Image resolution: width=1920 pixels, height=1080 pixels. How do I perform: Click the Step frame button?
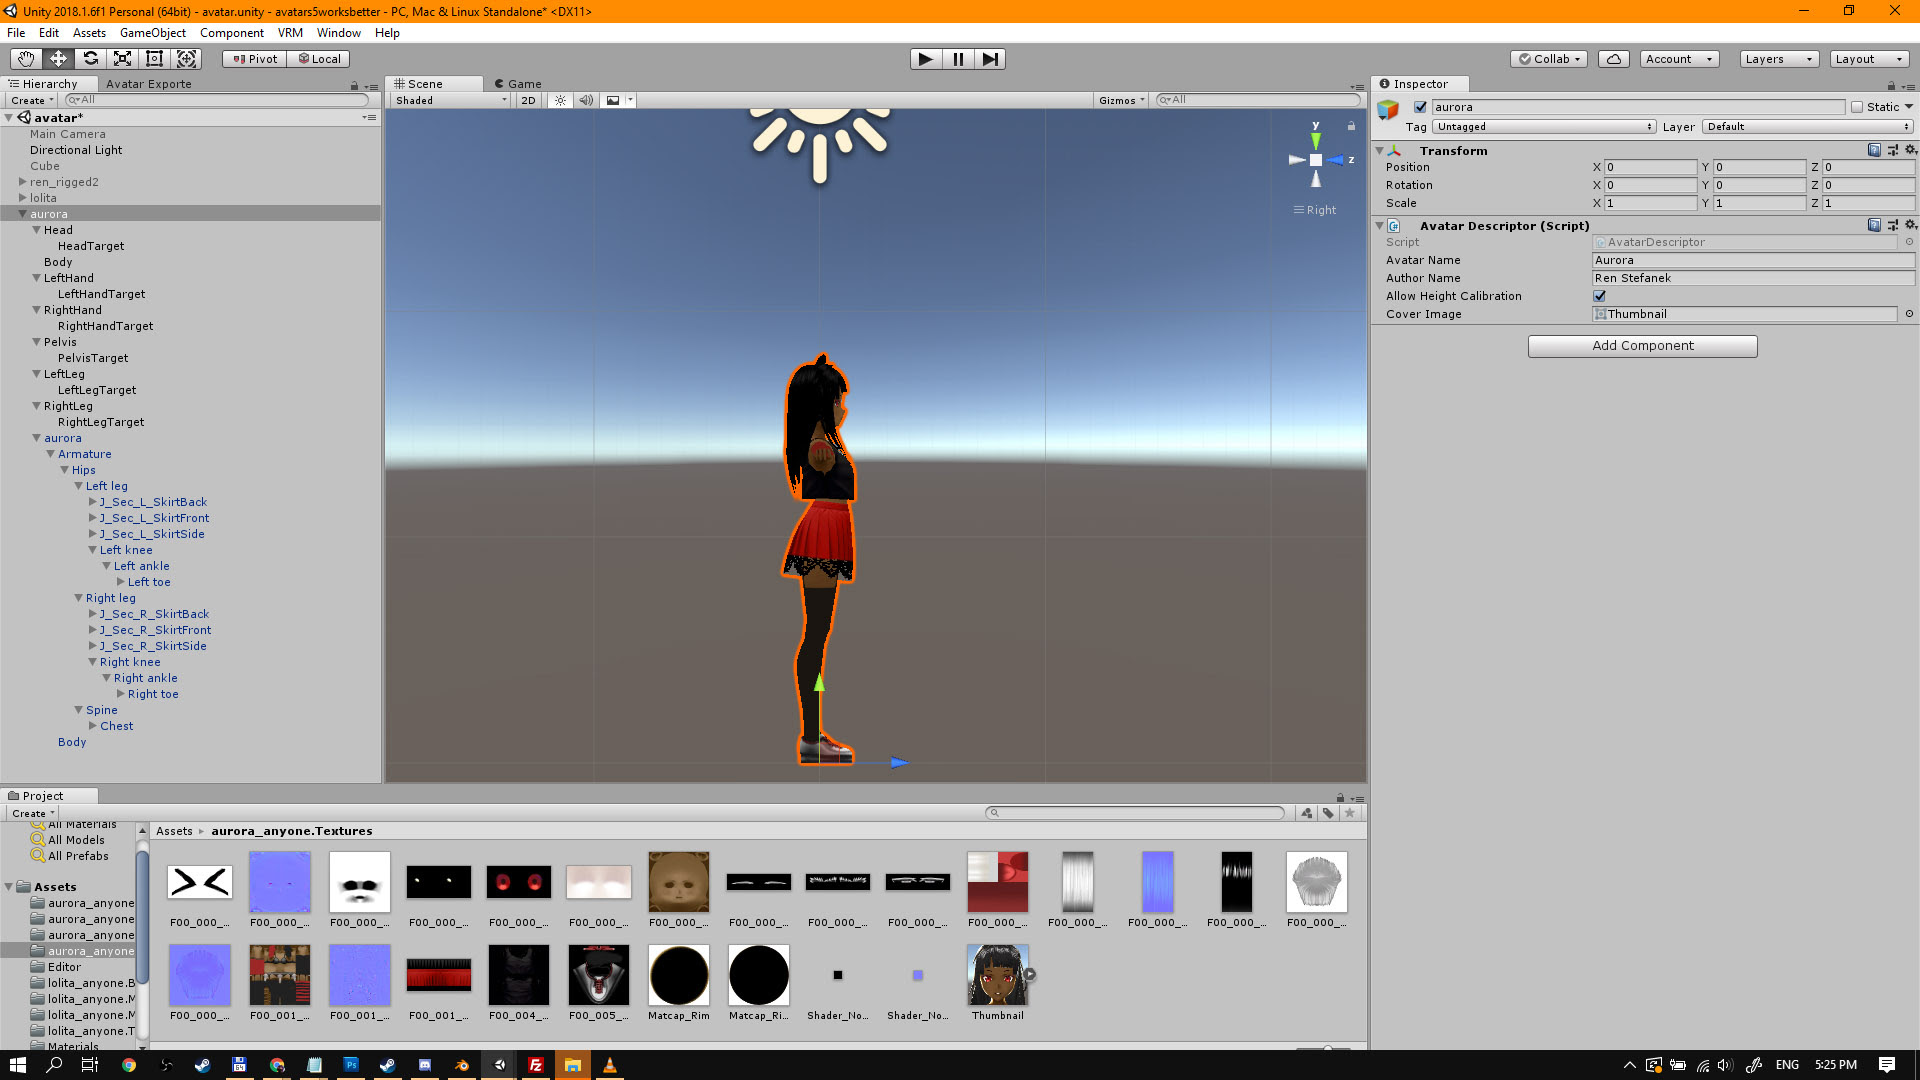(x=989, y=59)
